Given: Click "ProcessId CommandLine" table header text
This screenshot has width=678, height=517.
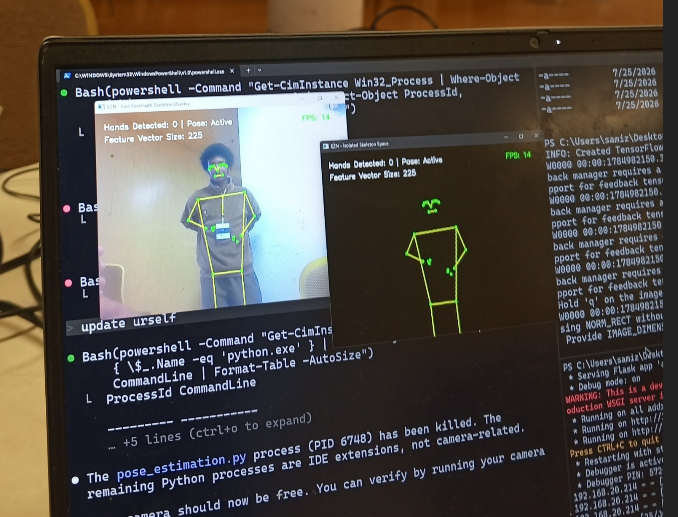Looking at the screenshot, I should [181, 391].
